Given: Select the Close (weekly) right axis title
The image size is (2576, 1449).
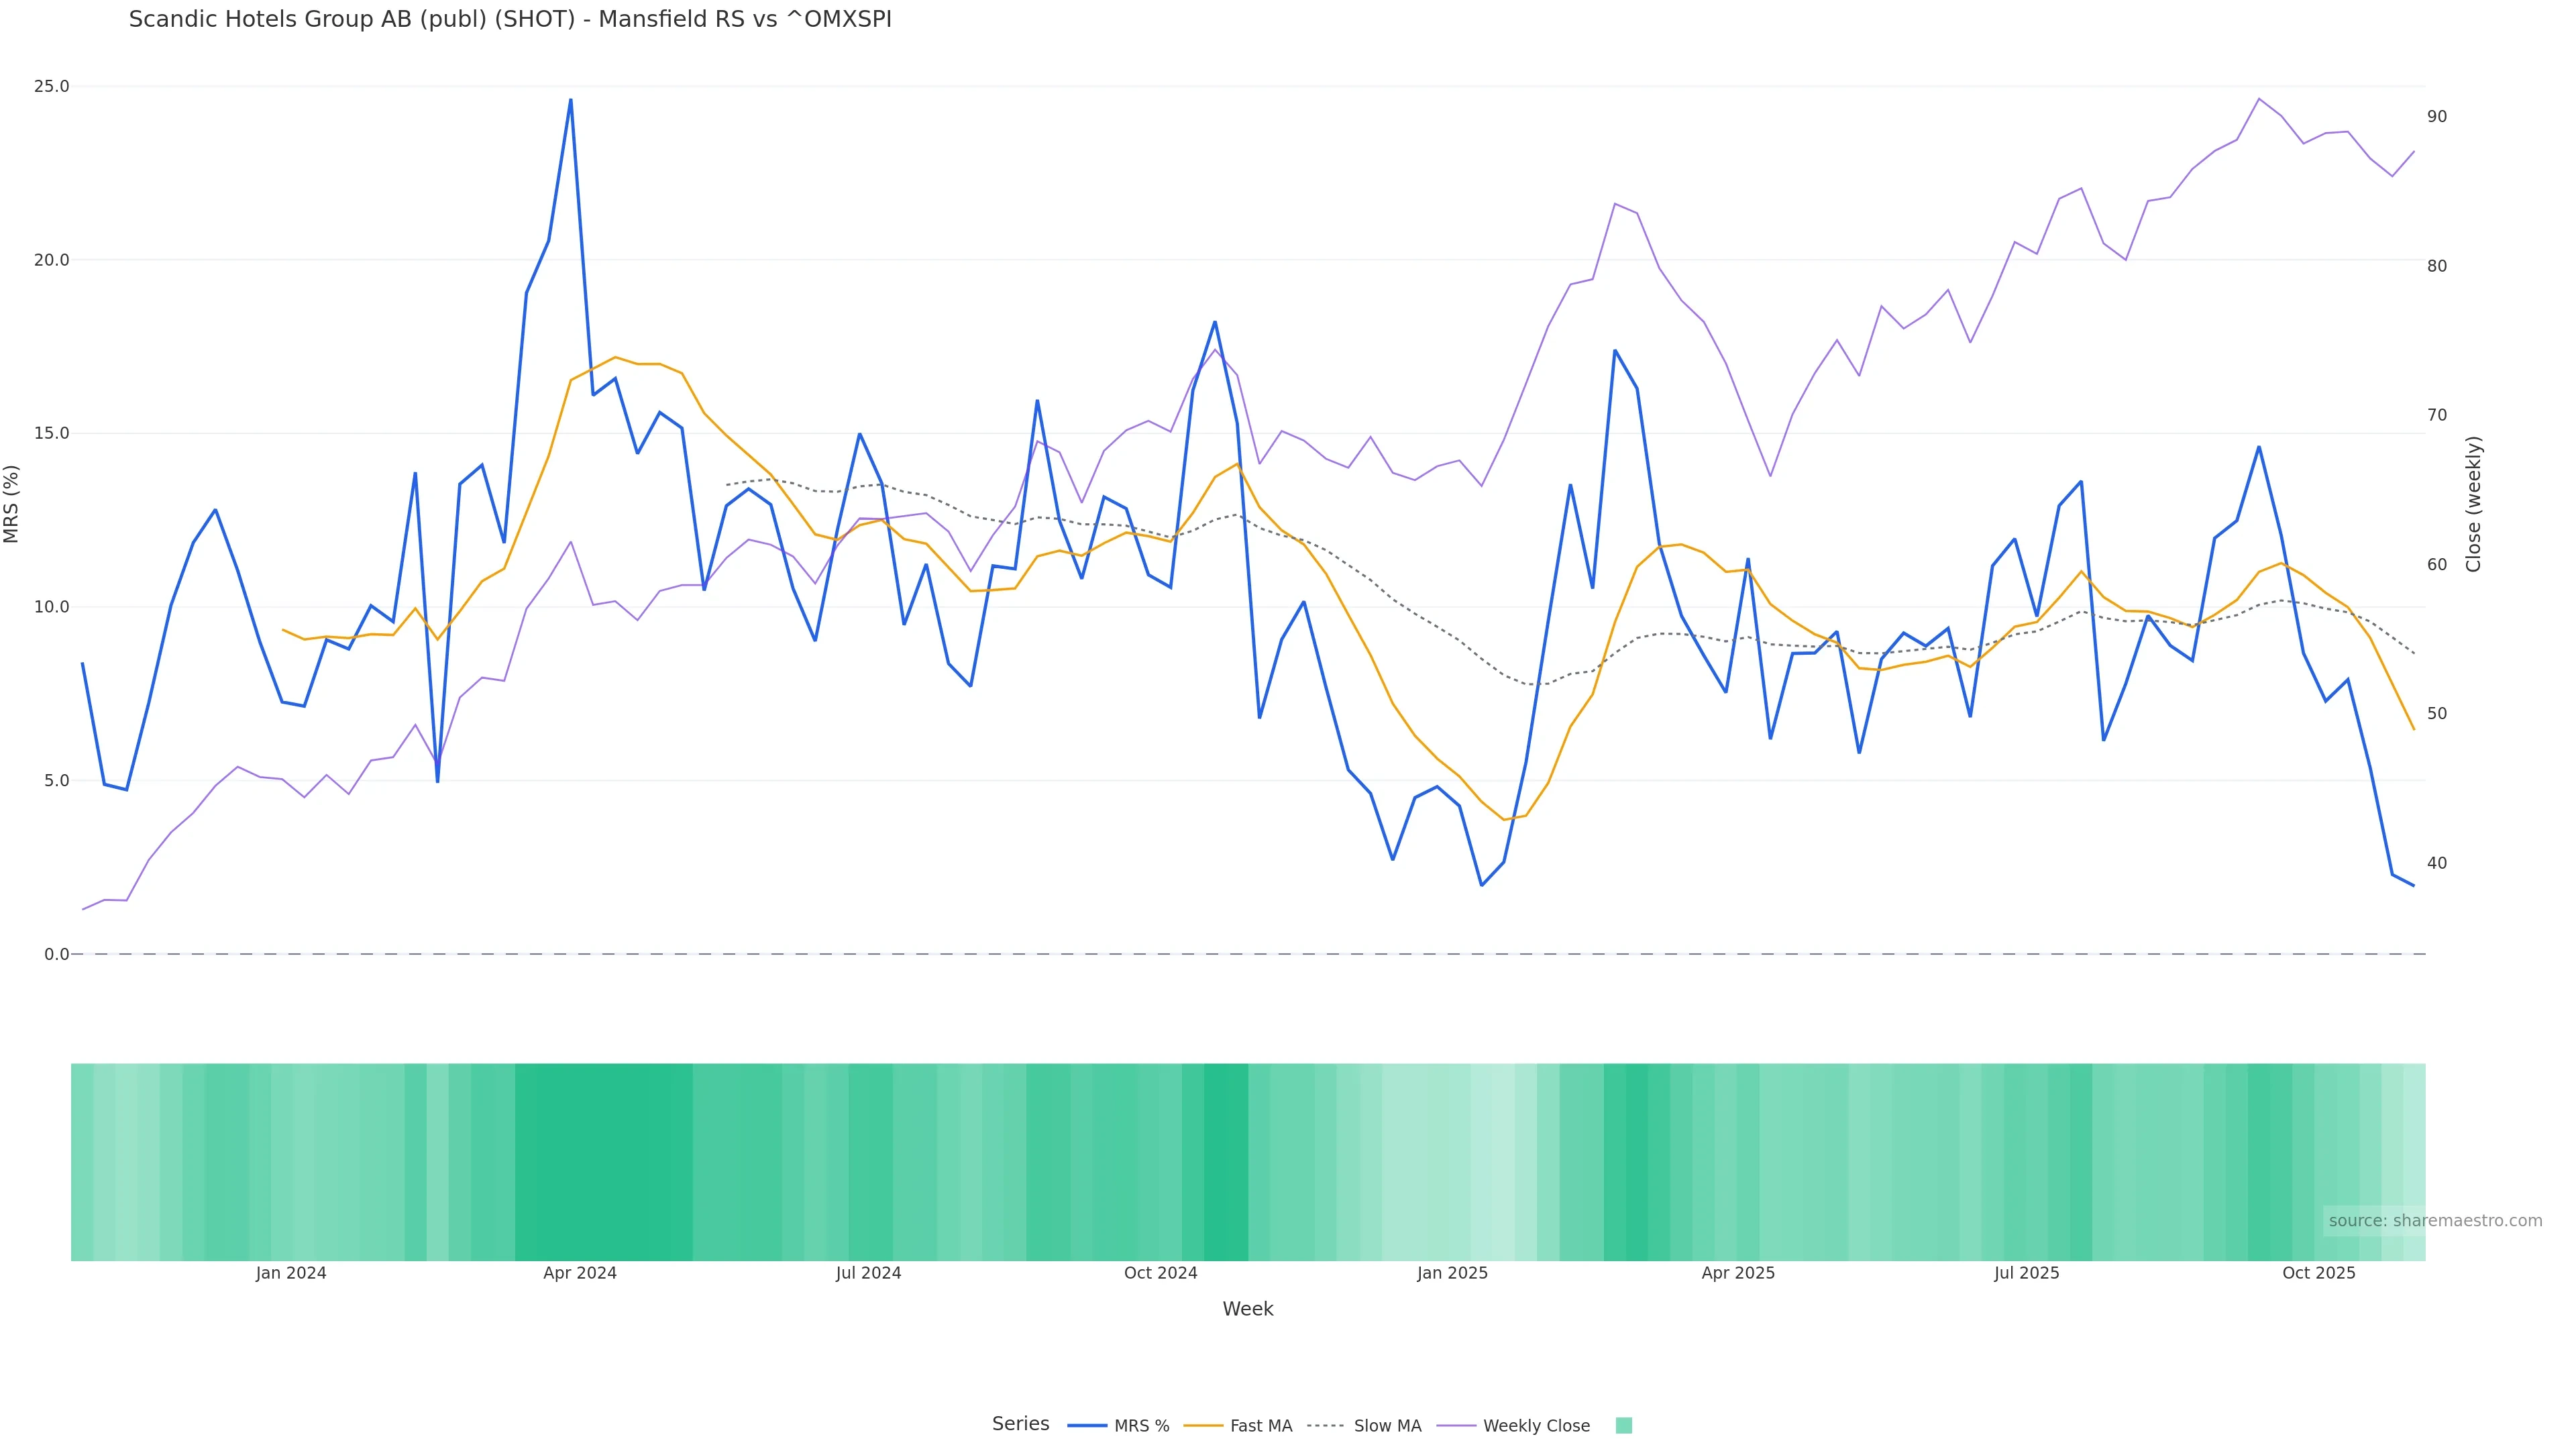Looking at the screenshot, I should tap(2473, 504).
